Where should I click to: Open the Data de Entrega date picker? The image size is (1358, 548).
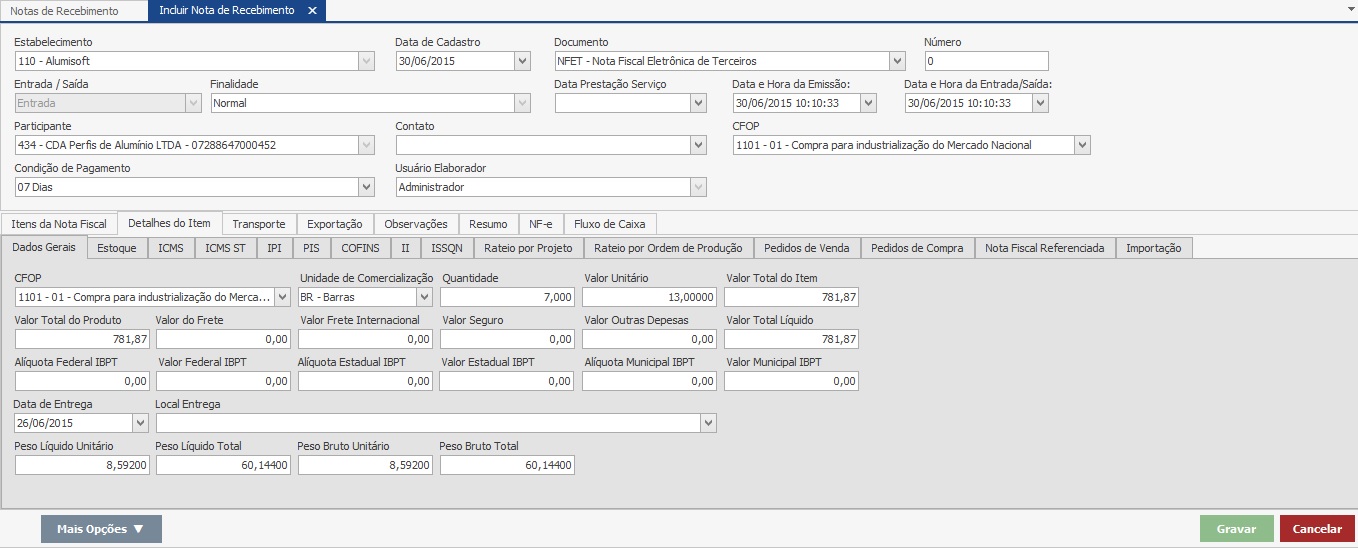pyautogui.click(x=140, y=423)
